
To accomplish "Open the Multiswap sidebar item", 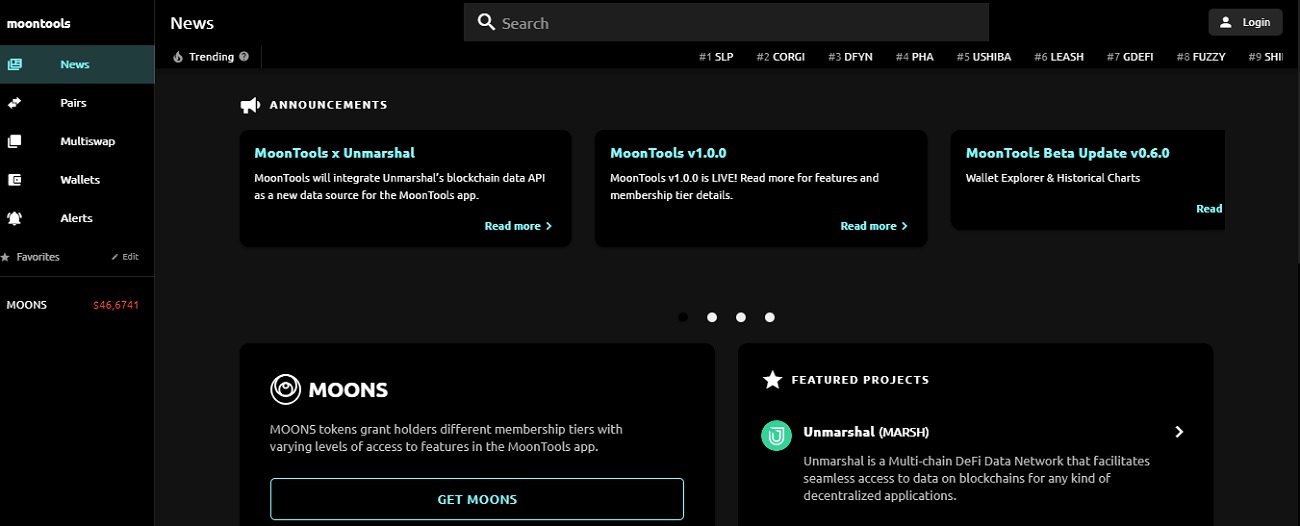I will coord(77,141).
